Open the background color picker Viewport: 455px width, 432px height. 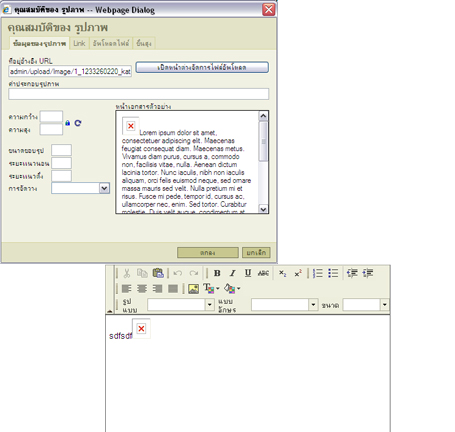pyautogui.click(x=232, y=288)
